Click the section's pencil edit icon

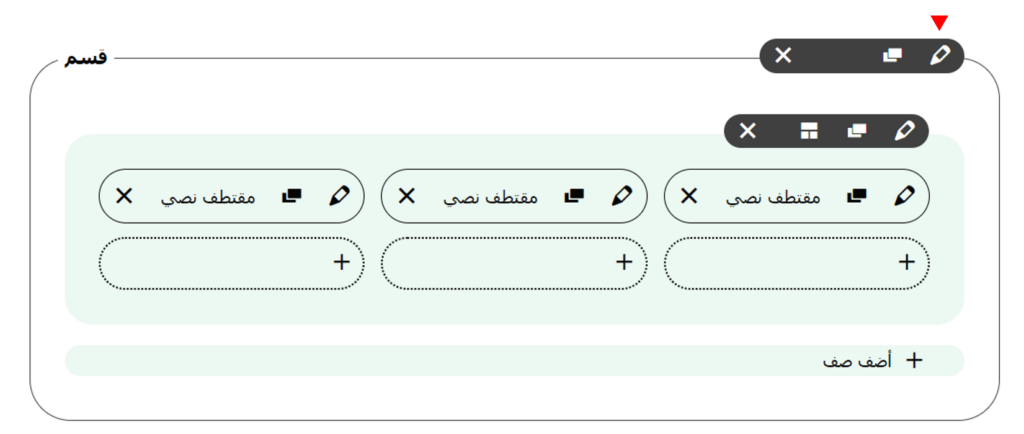pyautogui.click(x=939, y=56)
